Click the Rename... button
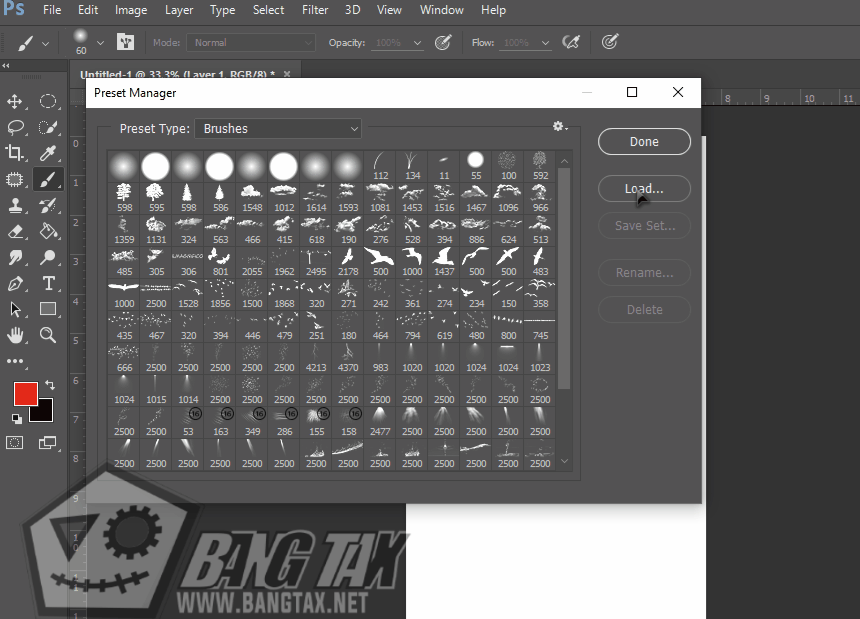 click(644, 272)
